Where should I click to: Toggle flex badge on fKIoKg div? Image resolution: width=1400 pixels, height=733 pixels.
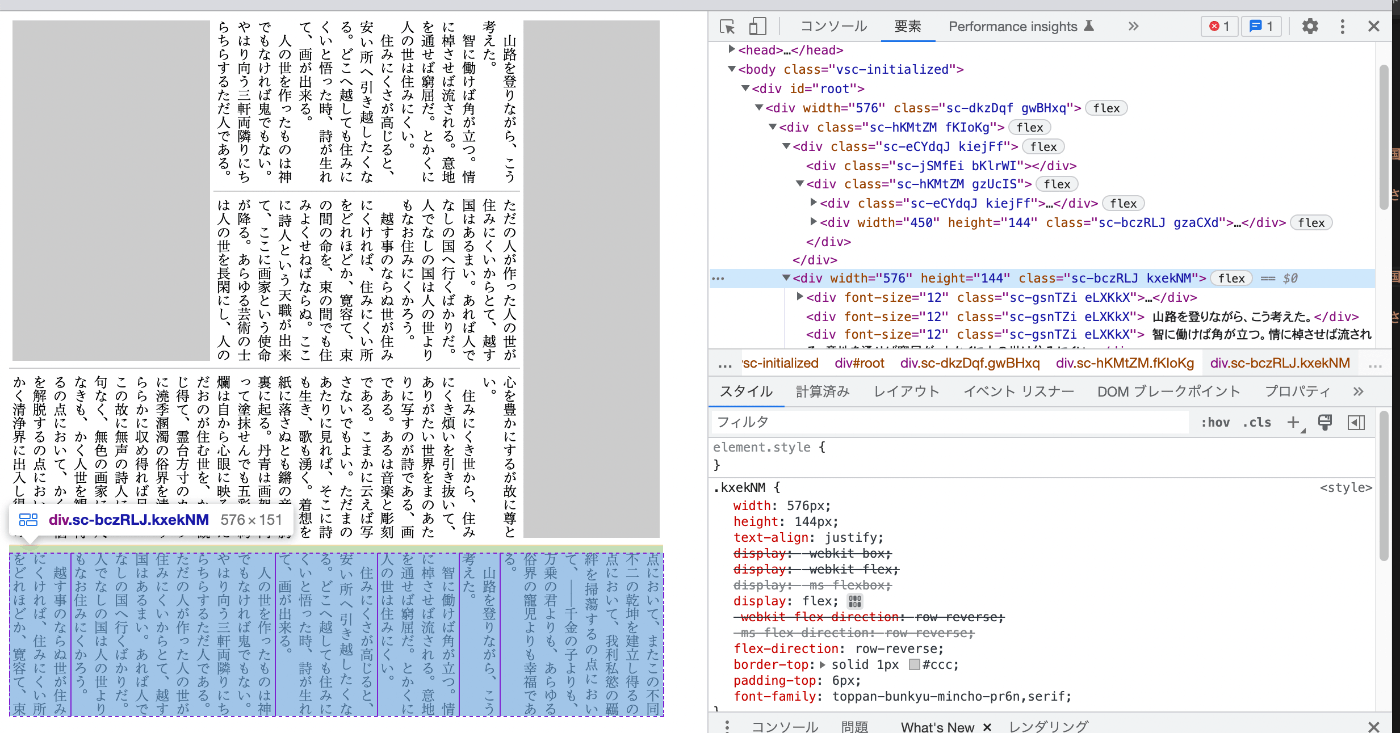pos(1030,127)
